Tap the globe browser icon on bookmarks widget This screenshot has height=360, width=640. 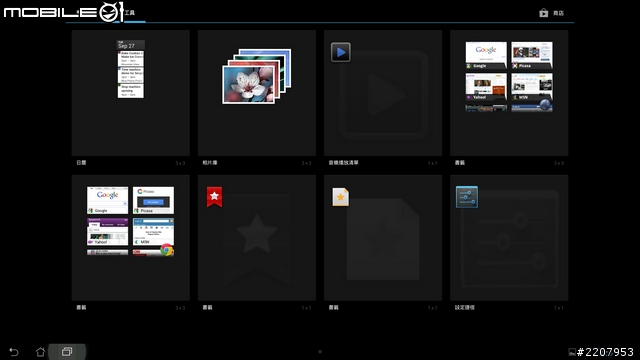coord(545,105)
